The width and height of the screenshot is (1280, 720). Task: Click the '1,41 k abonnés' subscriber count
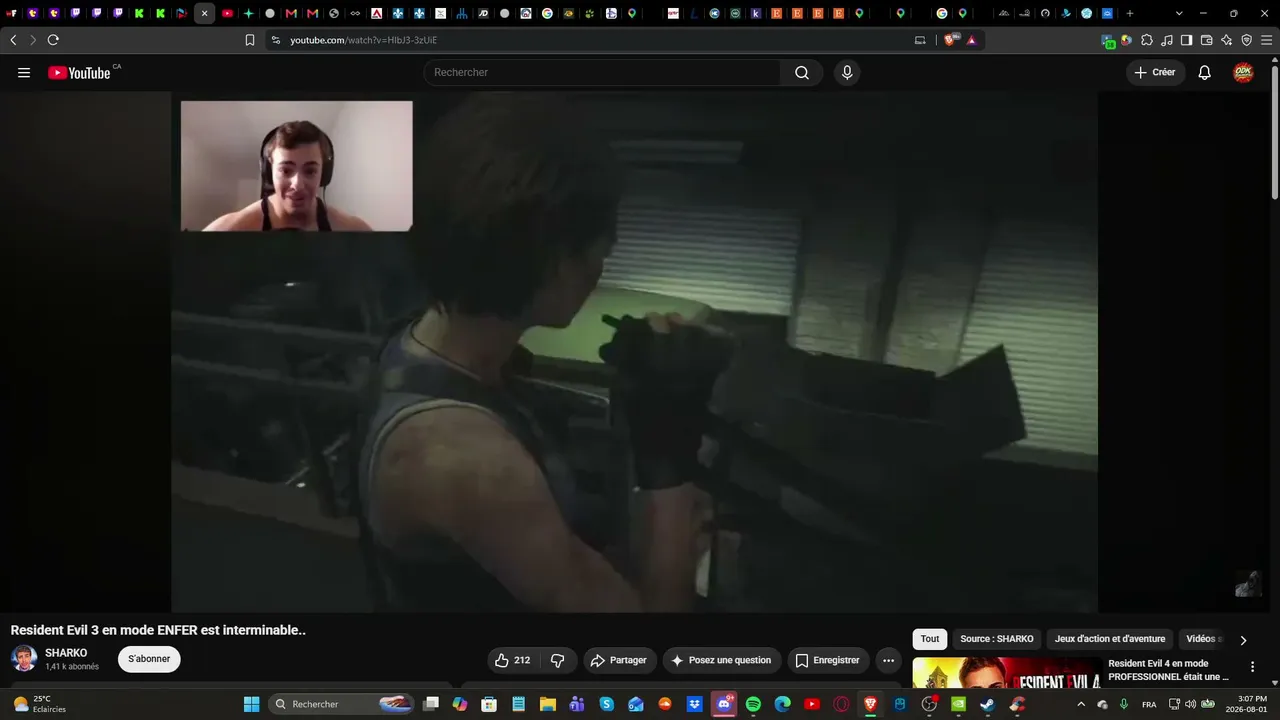pyautogui.click(x=72, y=667)
